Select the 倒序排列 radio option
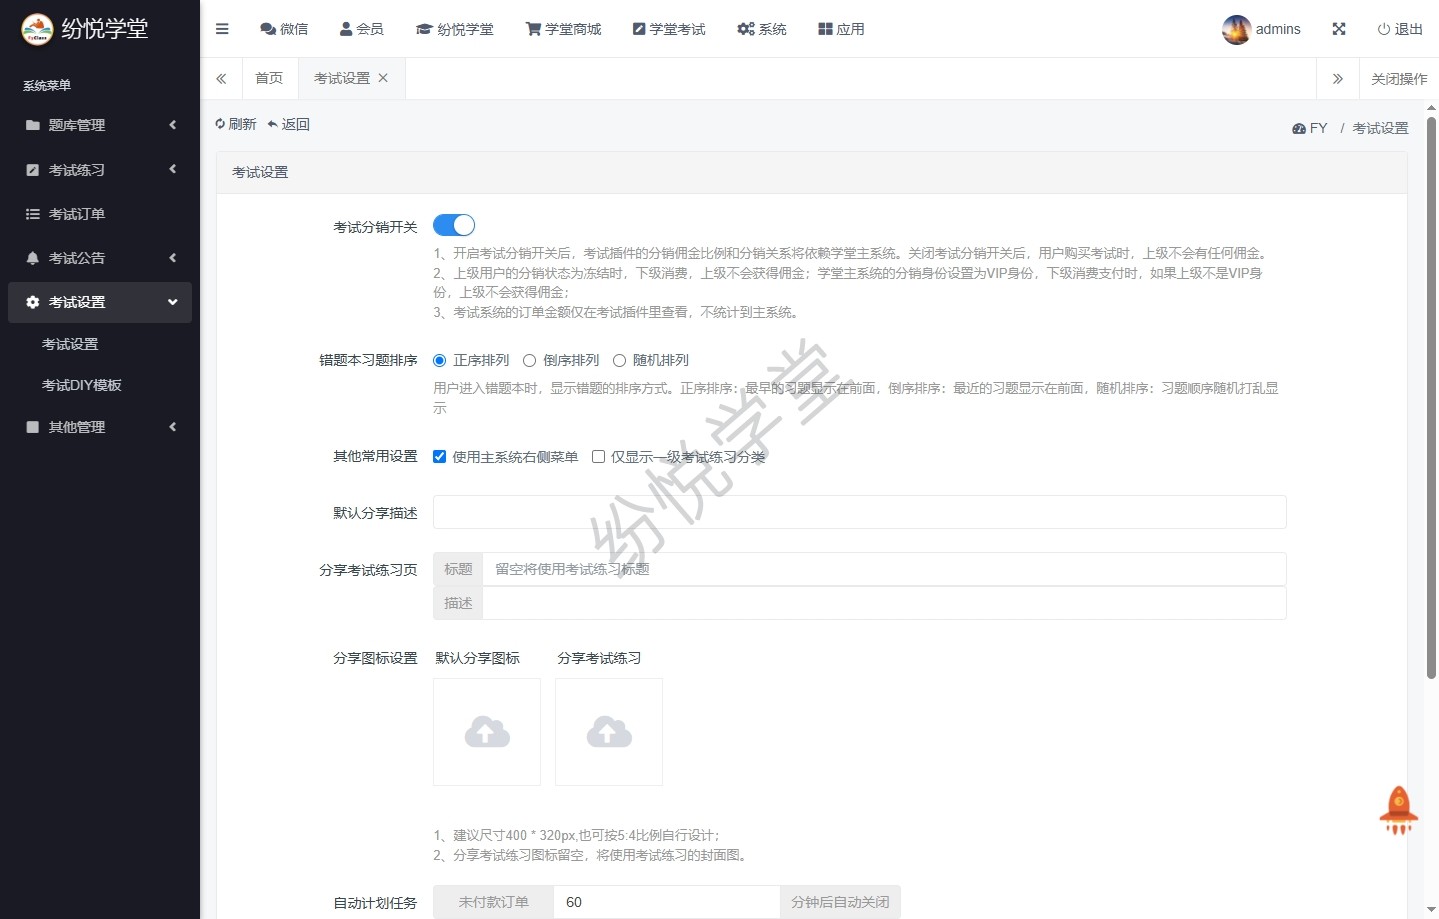Image resolution: width=1439 pixels, height=919 pixels. point(530,361)
